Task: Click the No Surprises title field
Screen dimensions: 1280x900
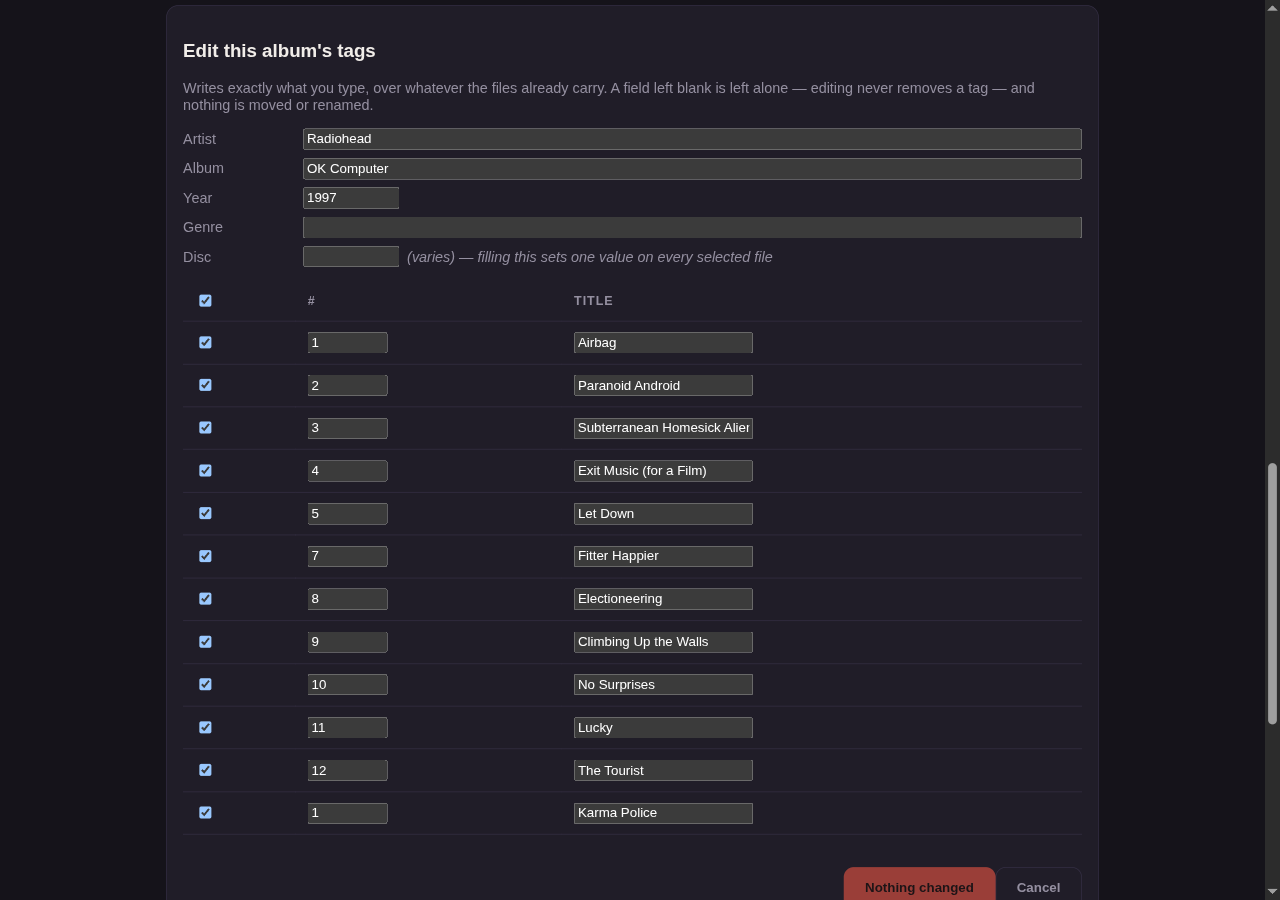Action: tap(663, 685)
